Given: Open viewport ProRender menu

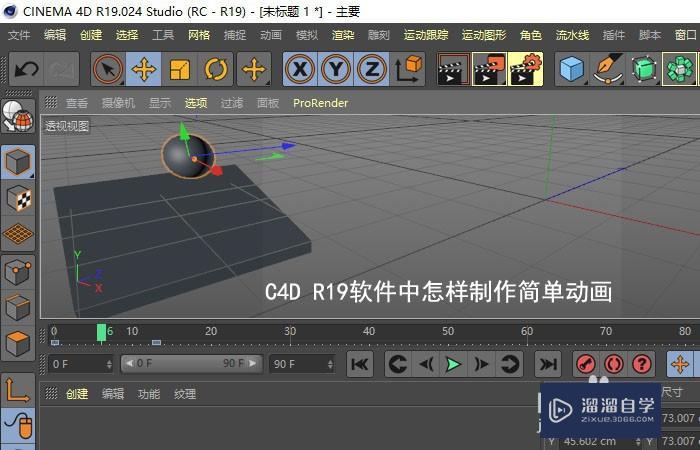Looking at the screenshot, I should tap(320, 103).
